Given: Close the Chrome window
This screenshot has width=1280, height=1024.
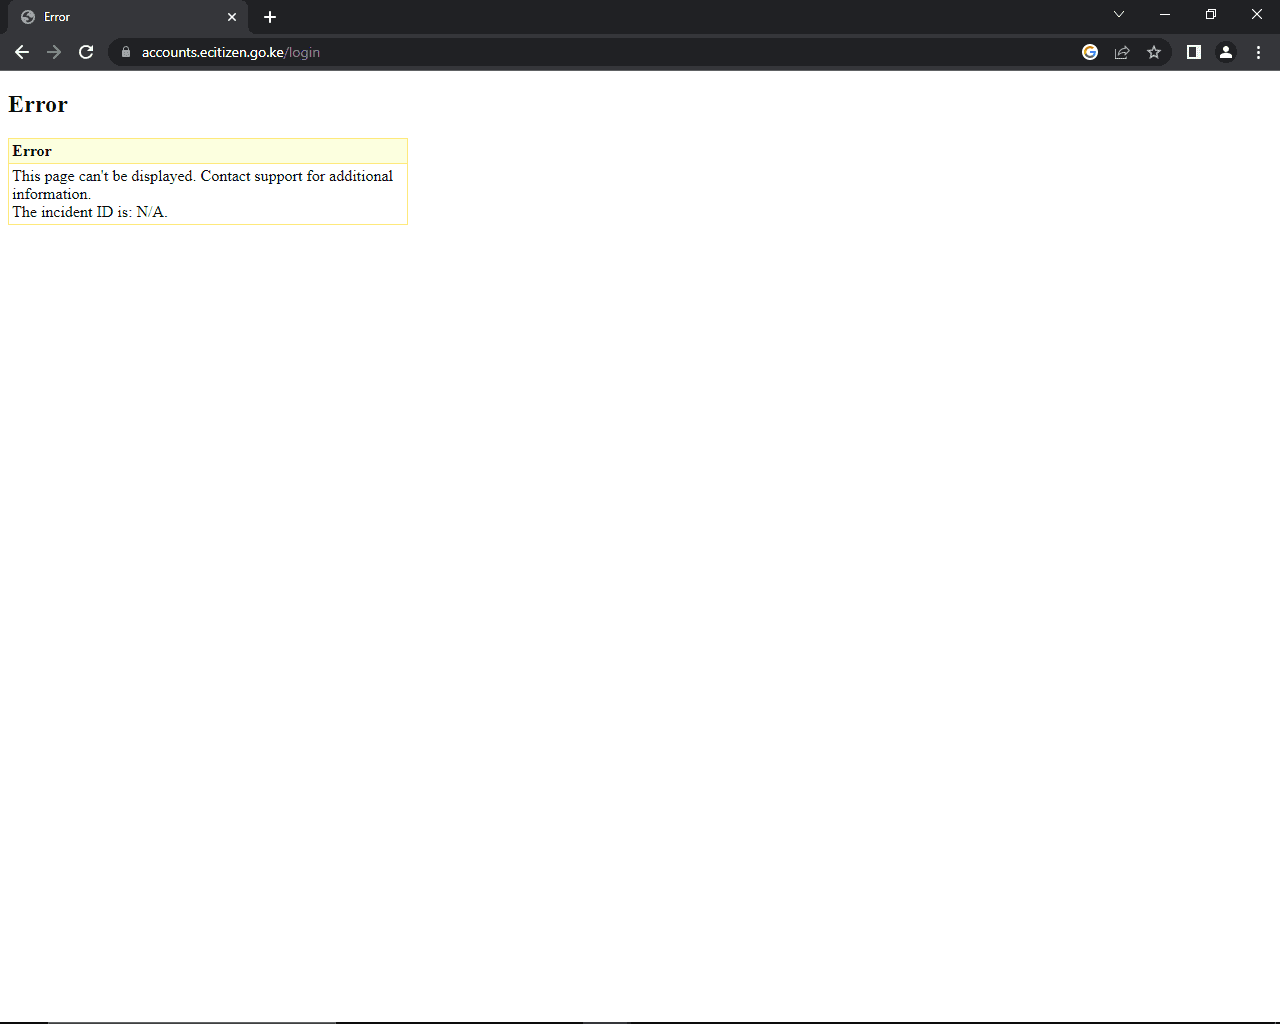Looking at the screenshot, I should (1257, 14).
